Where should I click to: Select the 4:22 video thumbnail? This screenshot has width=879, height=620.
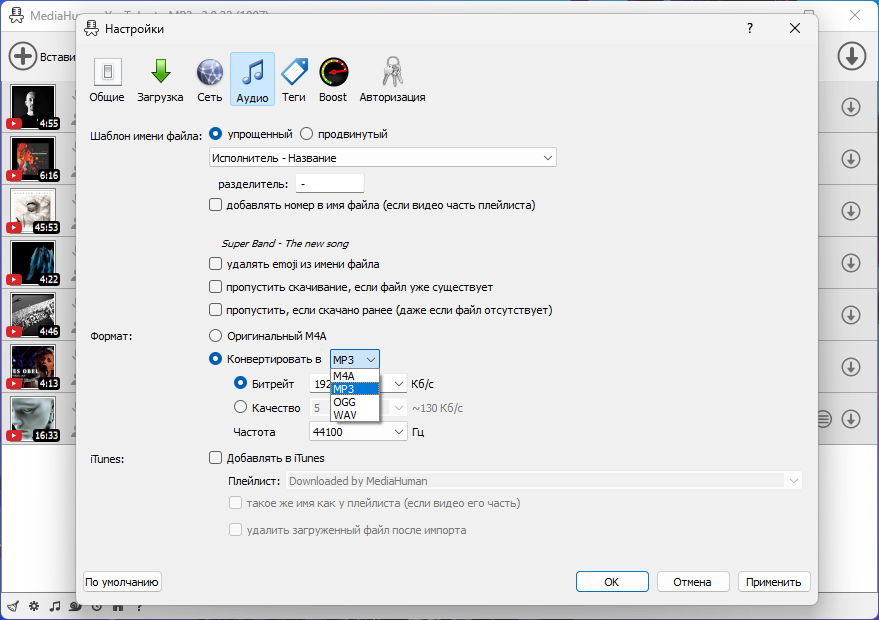point(33,262)
